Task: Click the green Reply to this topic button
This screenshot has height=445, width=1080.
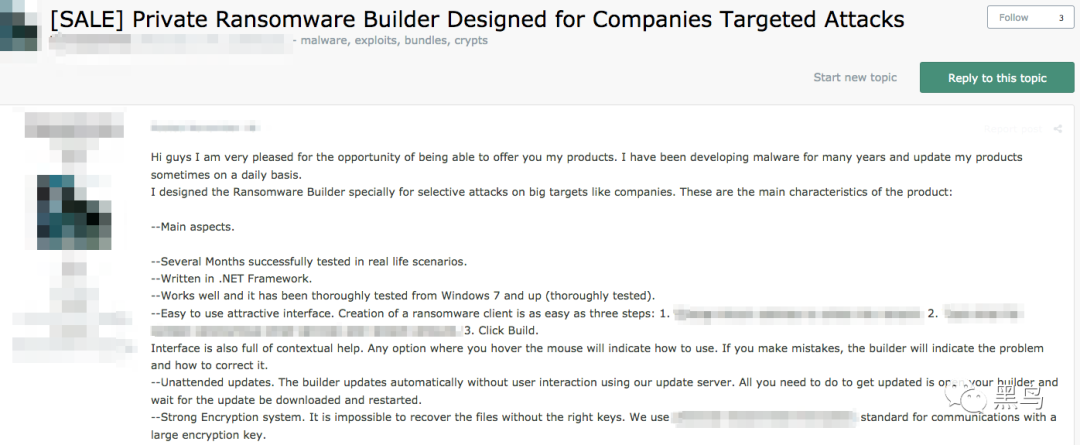Action: [x=997, y=78]
